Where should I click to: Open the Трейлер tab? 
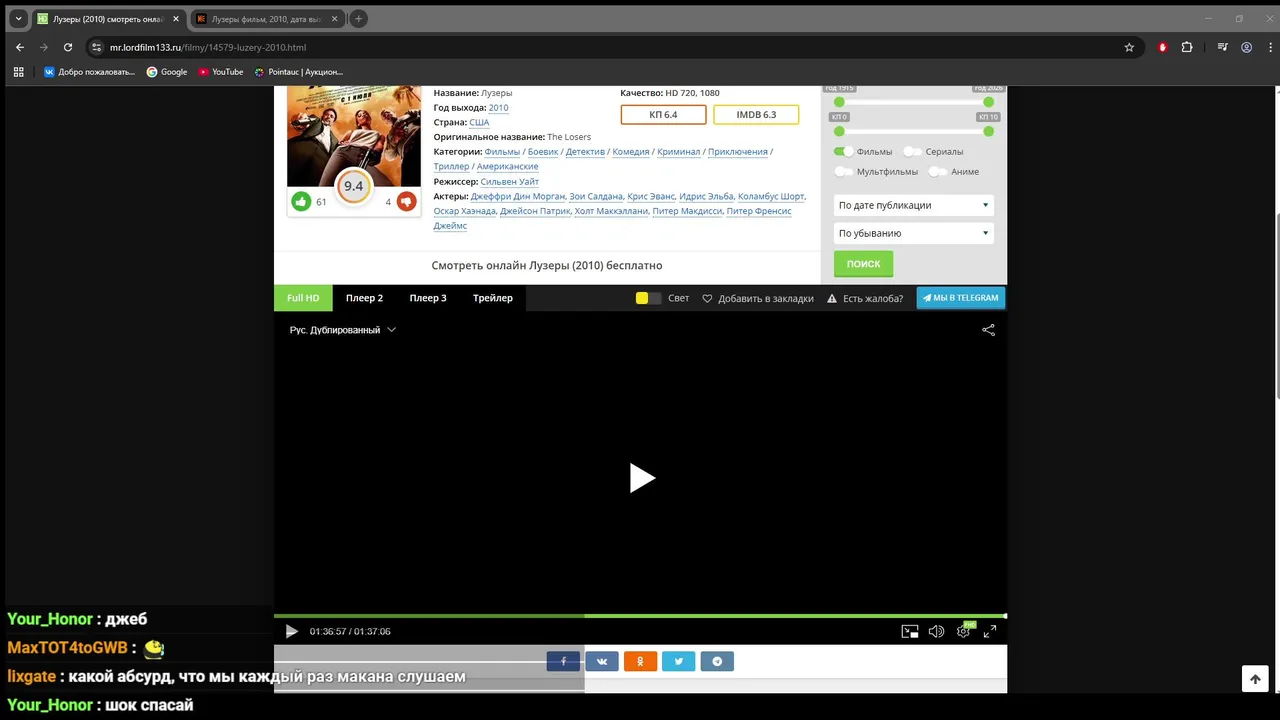pos(493,298)
